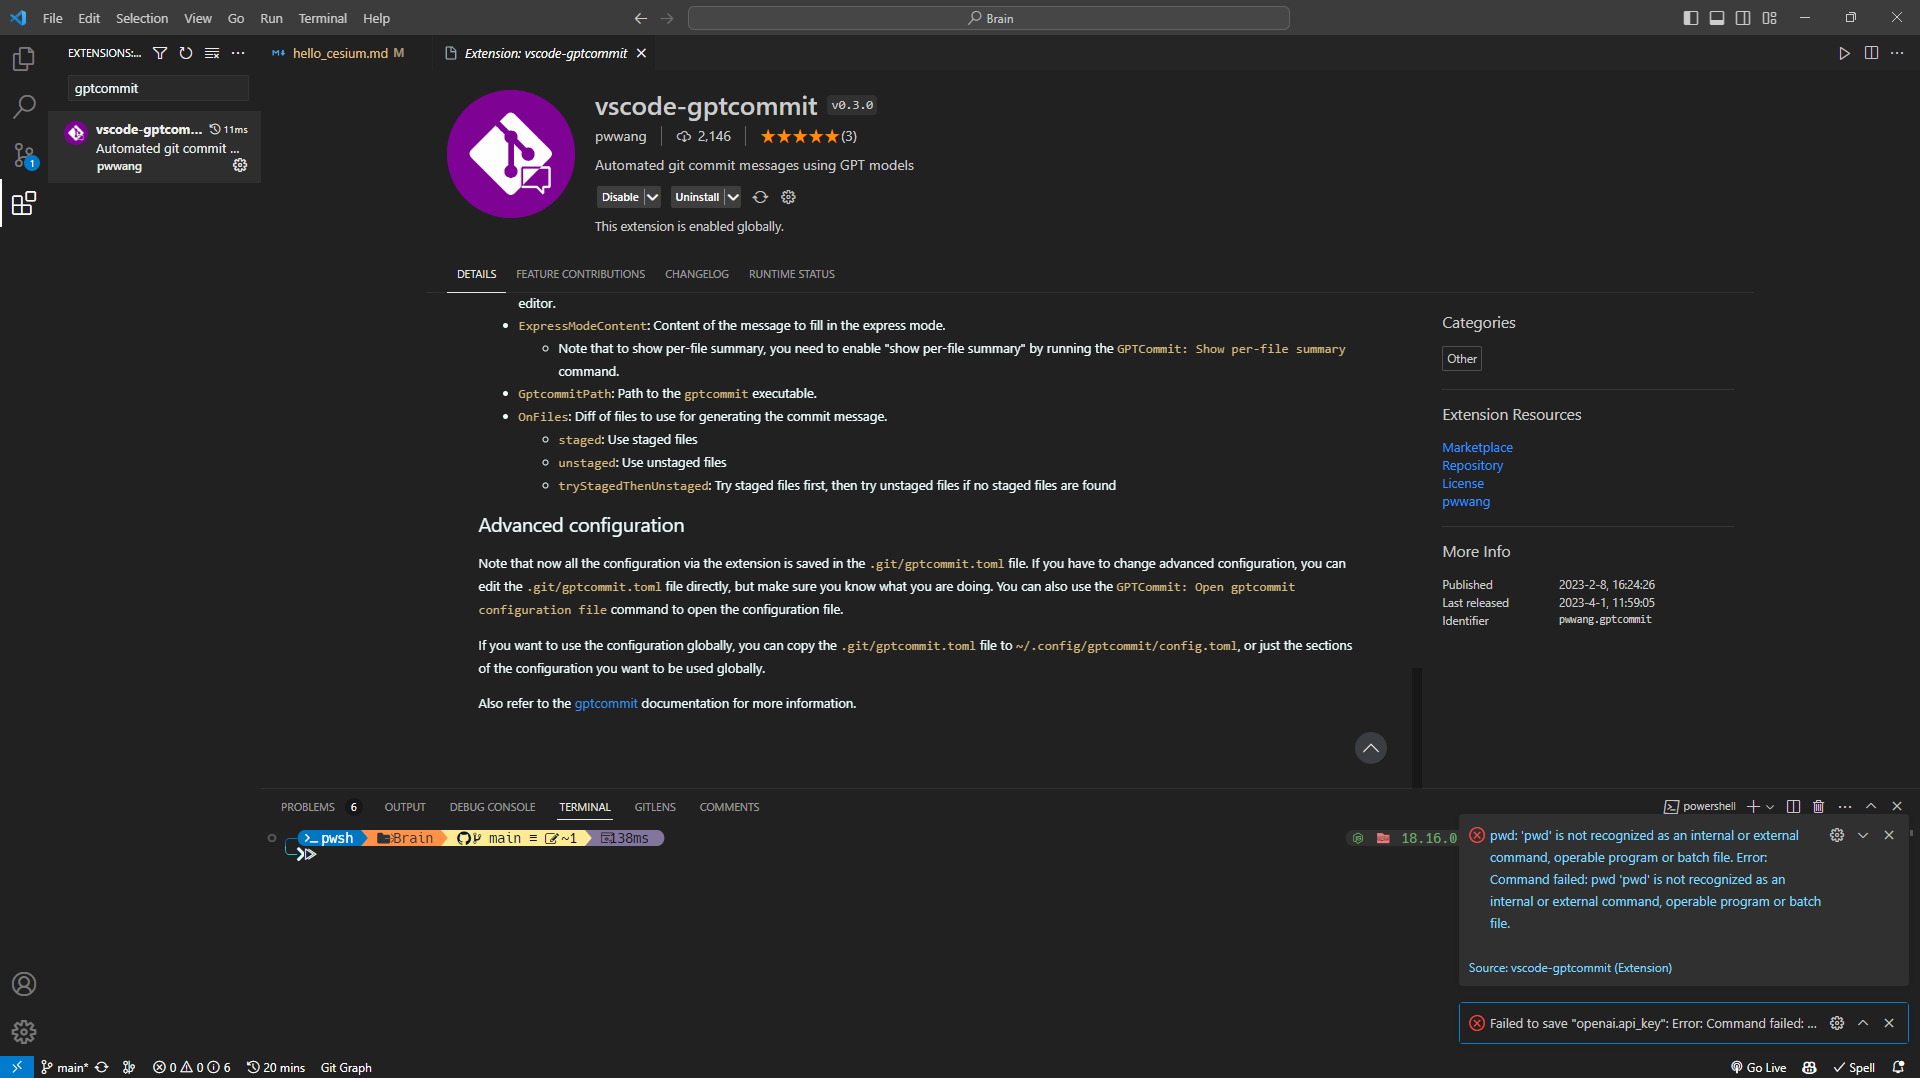The width and height of the screenshot is (1920, 1078).
Task: Open the Uninstall dropdown arrow
Action: (733, 197)
